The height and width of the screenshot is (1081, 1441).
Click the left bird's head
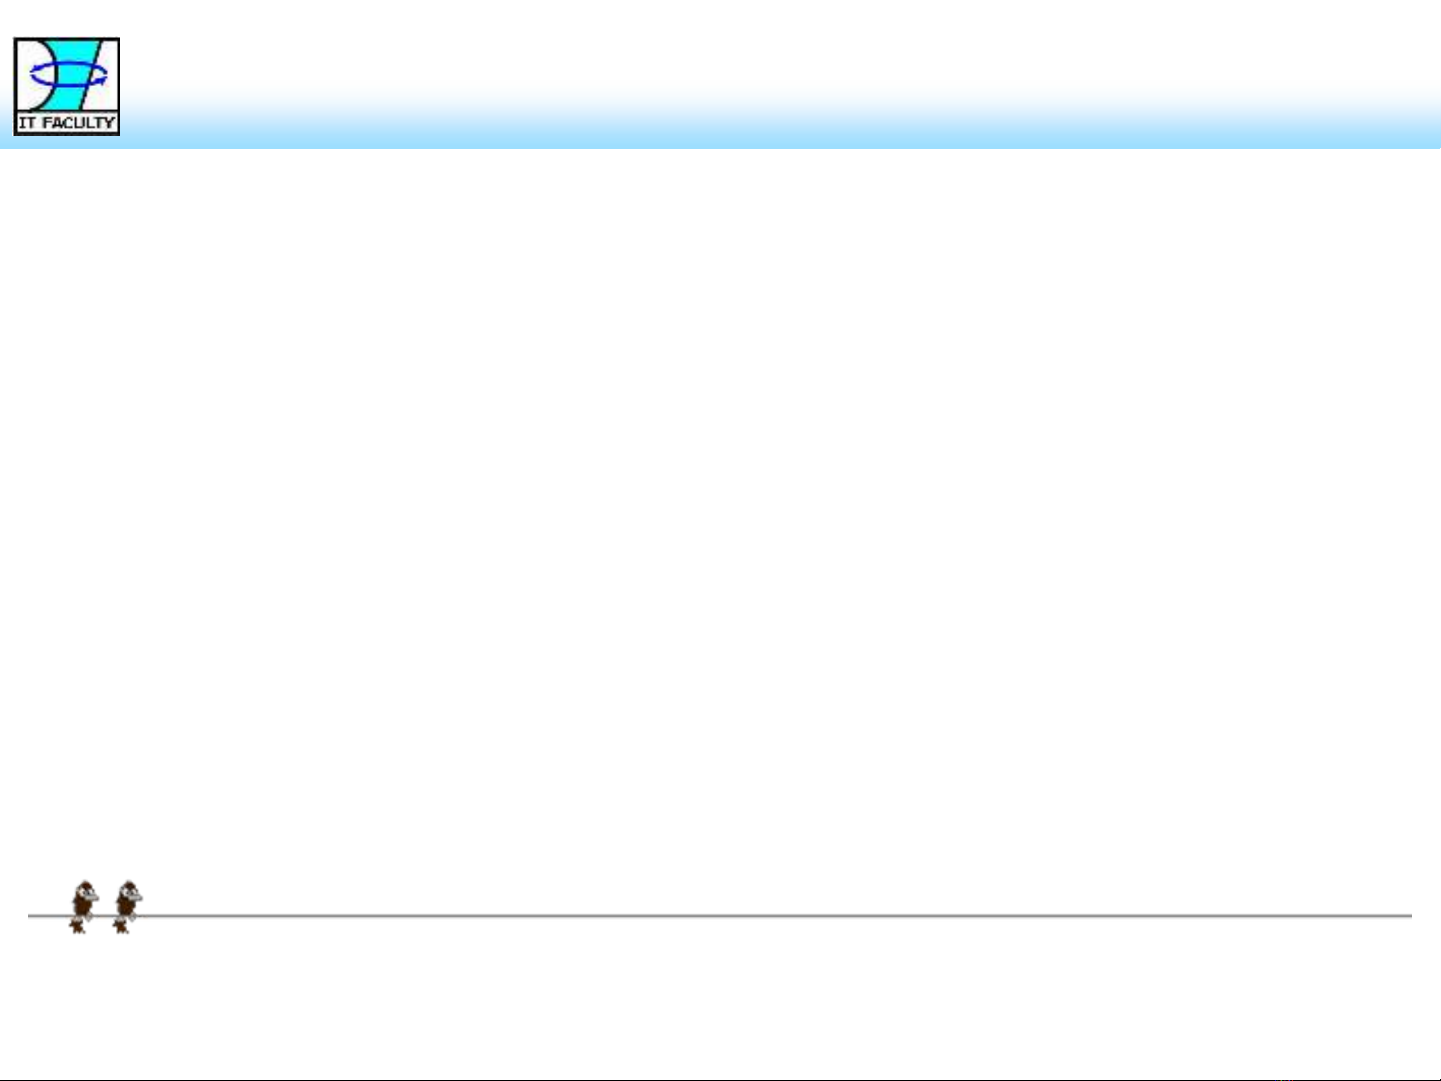coord(87,890)
